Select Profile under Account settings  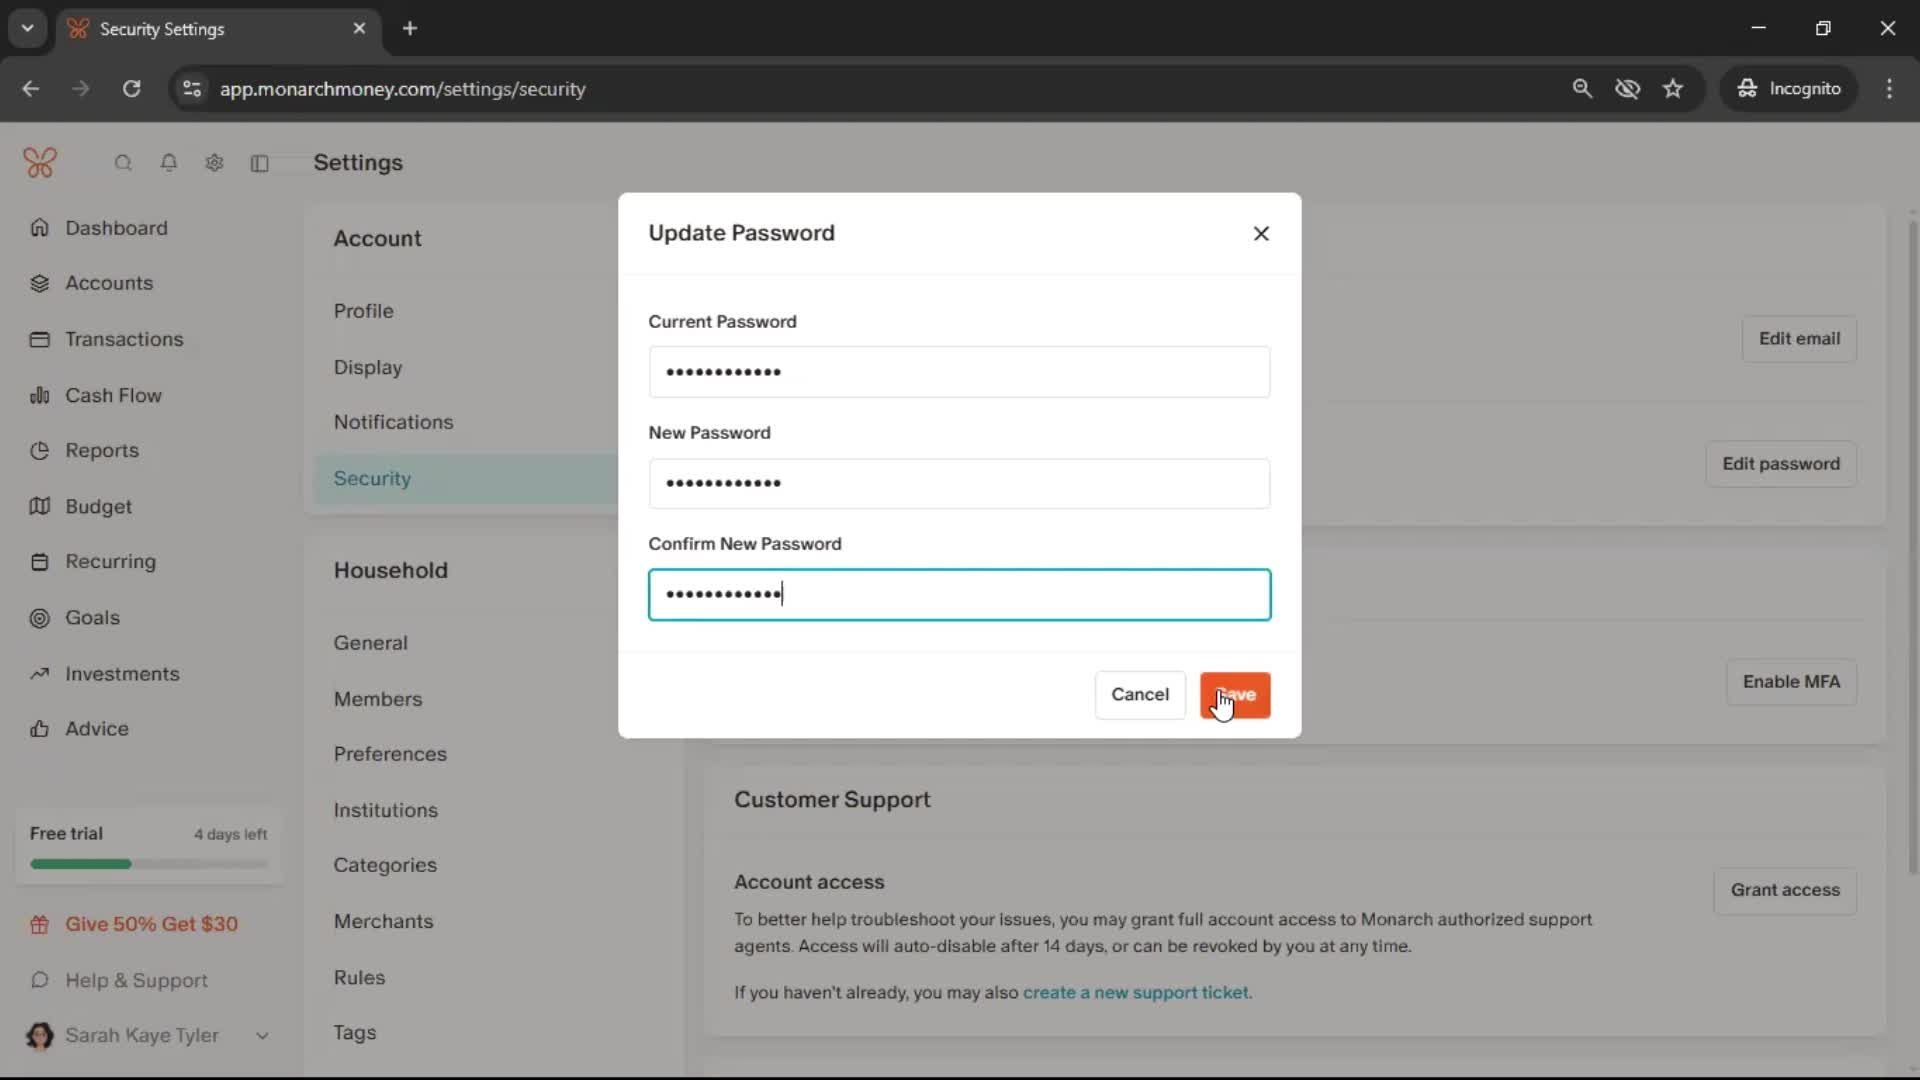coord(363,311)
